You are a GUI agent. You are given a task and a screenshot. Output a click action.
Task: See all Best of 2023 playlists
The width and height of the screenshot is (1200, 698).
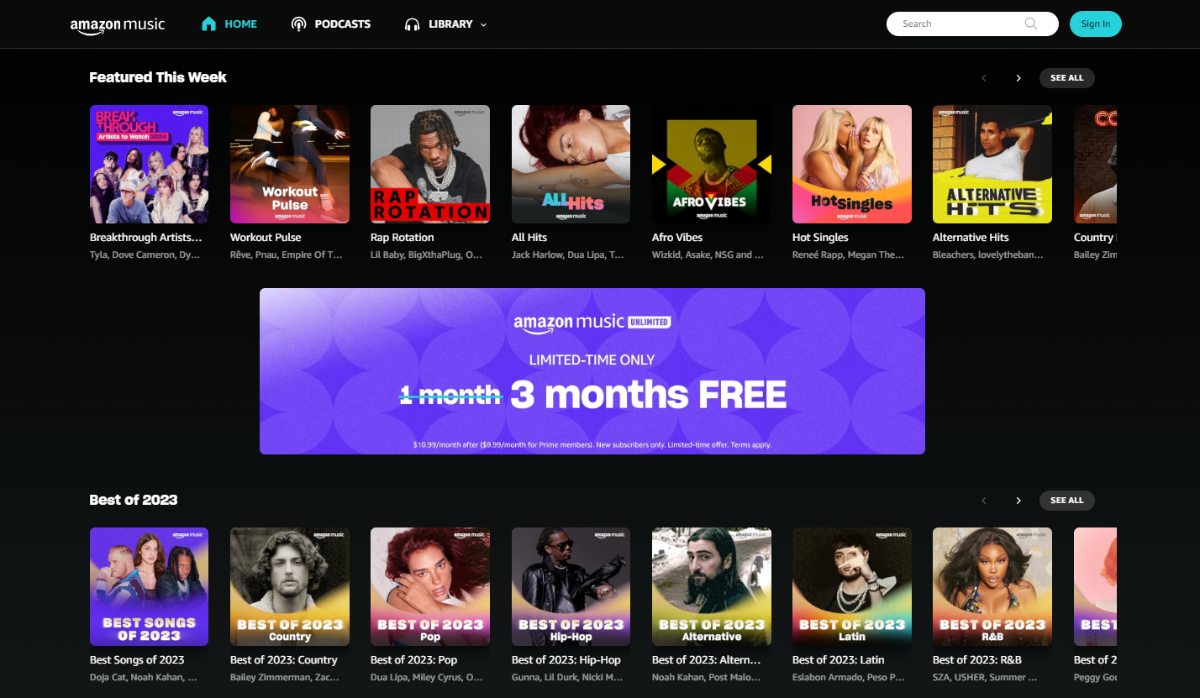tap(1067, 500)
